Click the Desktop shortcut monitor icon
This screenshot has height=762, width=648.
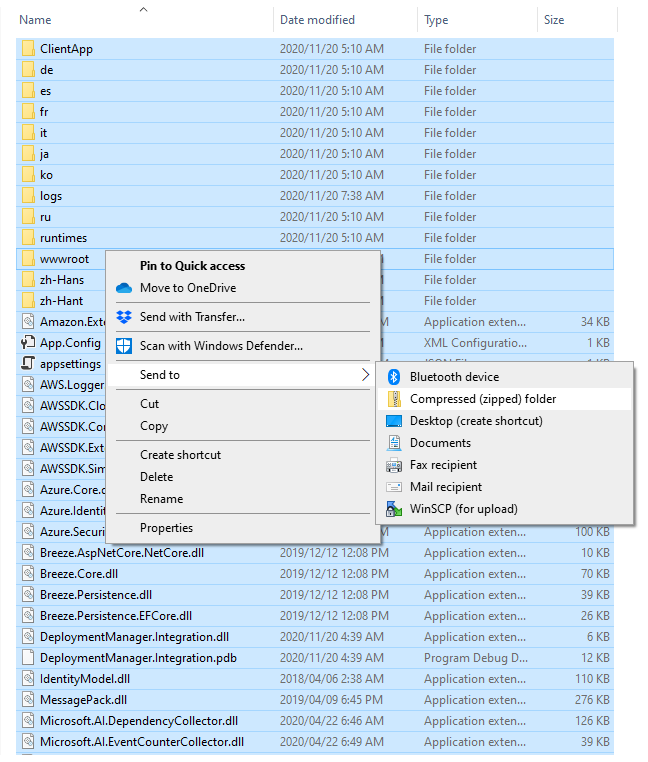(x=394, y=421)
